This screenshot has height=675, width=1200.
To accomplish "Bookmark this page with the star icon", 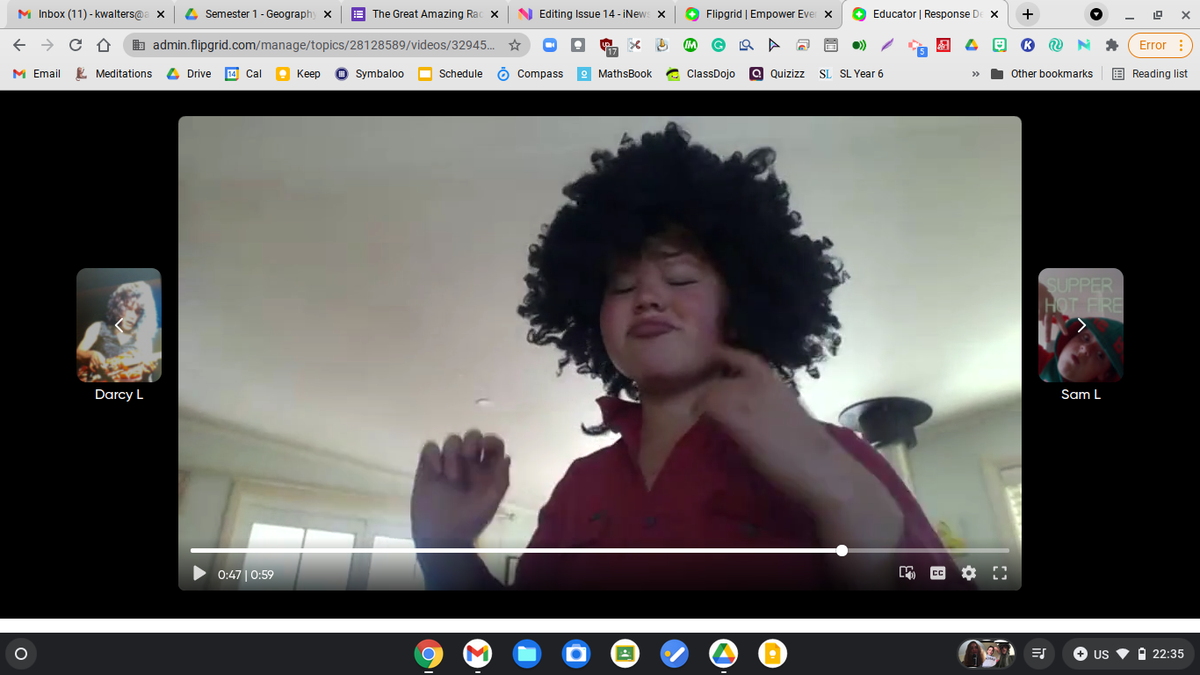I will click(x=514, y=45).
